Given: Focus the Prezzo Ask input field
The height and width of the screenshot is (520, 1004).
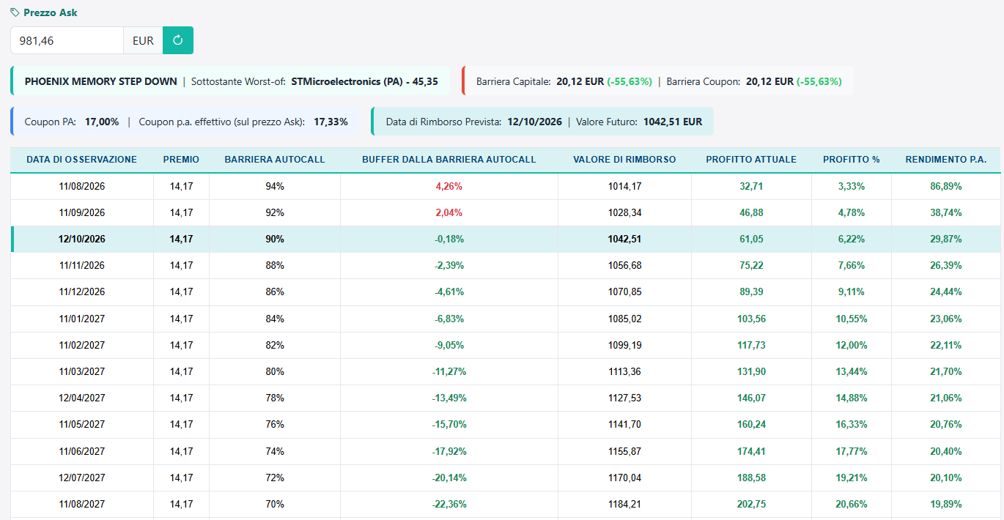Looking at the screenshot, I should pyautogui.click(x=67, y=40).
